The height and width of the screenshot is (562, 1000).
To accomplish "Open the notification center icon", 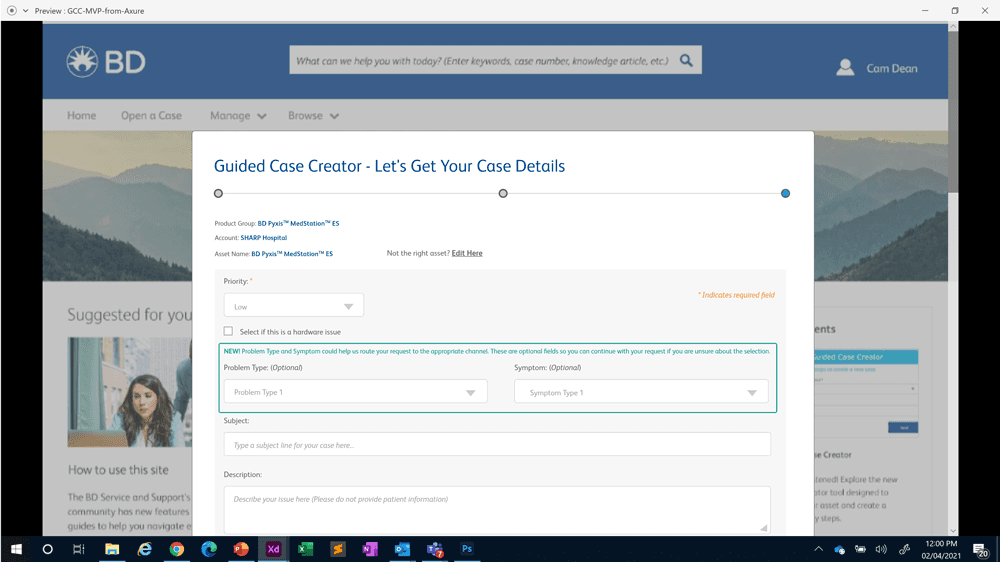I will point(981,549).
